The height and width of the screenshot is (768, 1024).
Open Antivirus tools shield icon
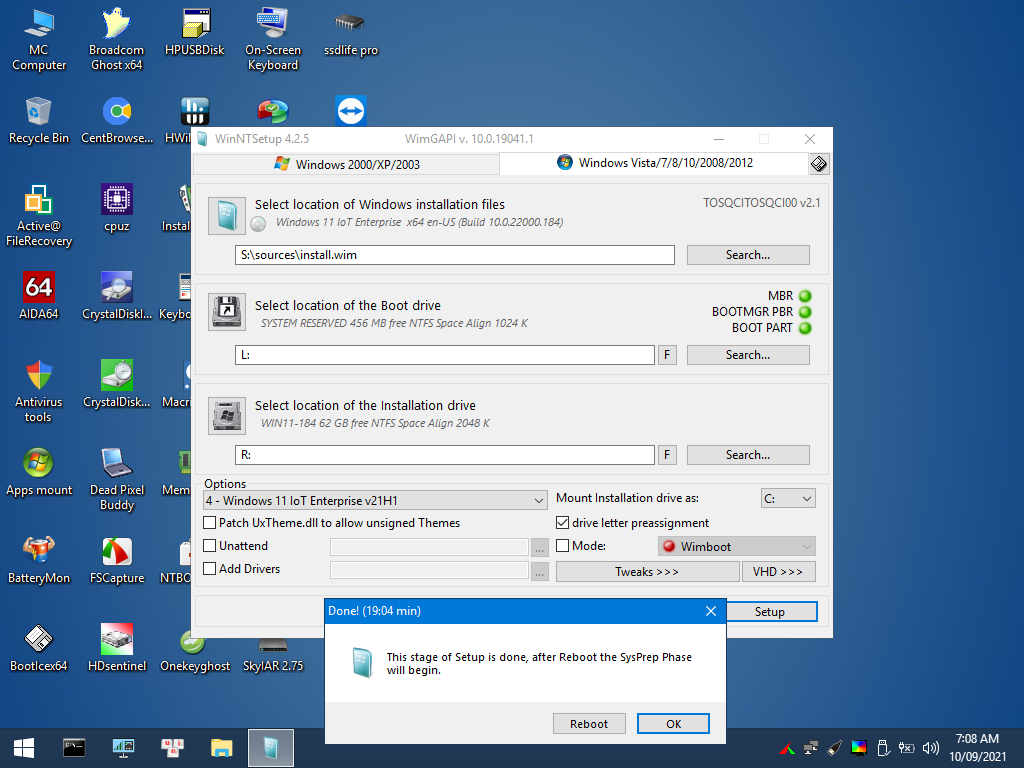coord(39,391)
